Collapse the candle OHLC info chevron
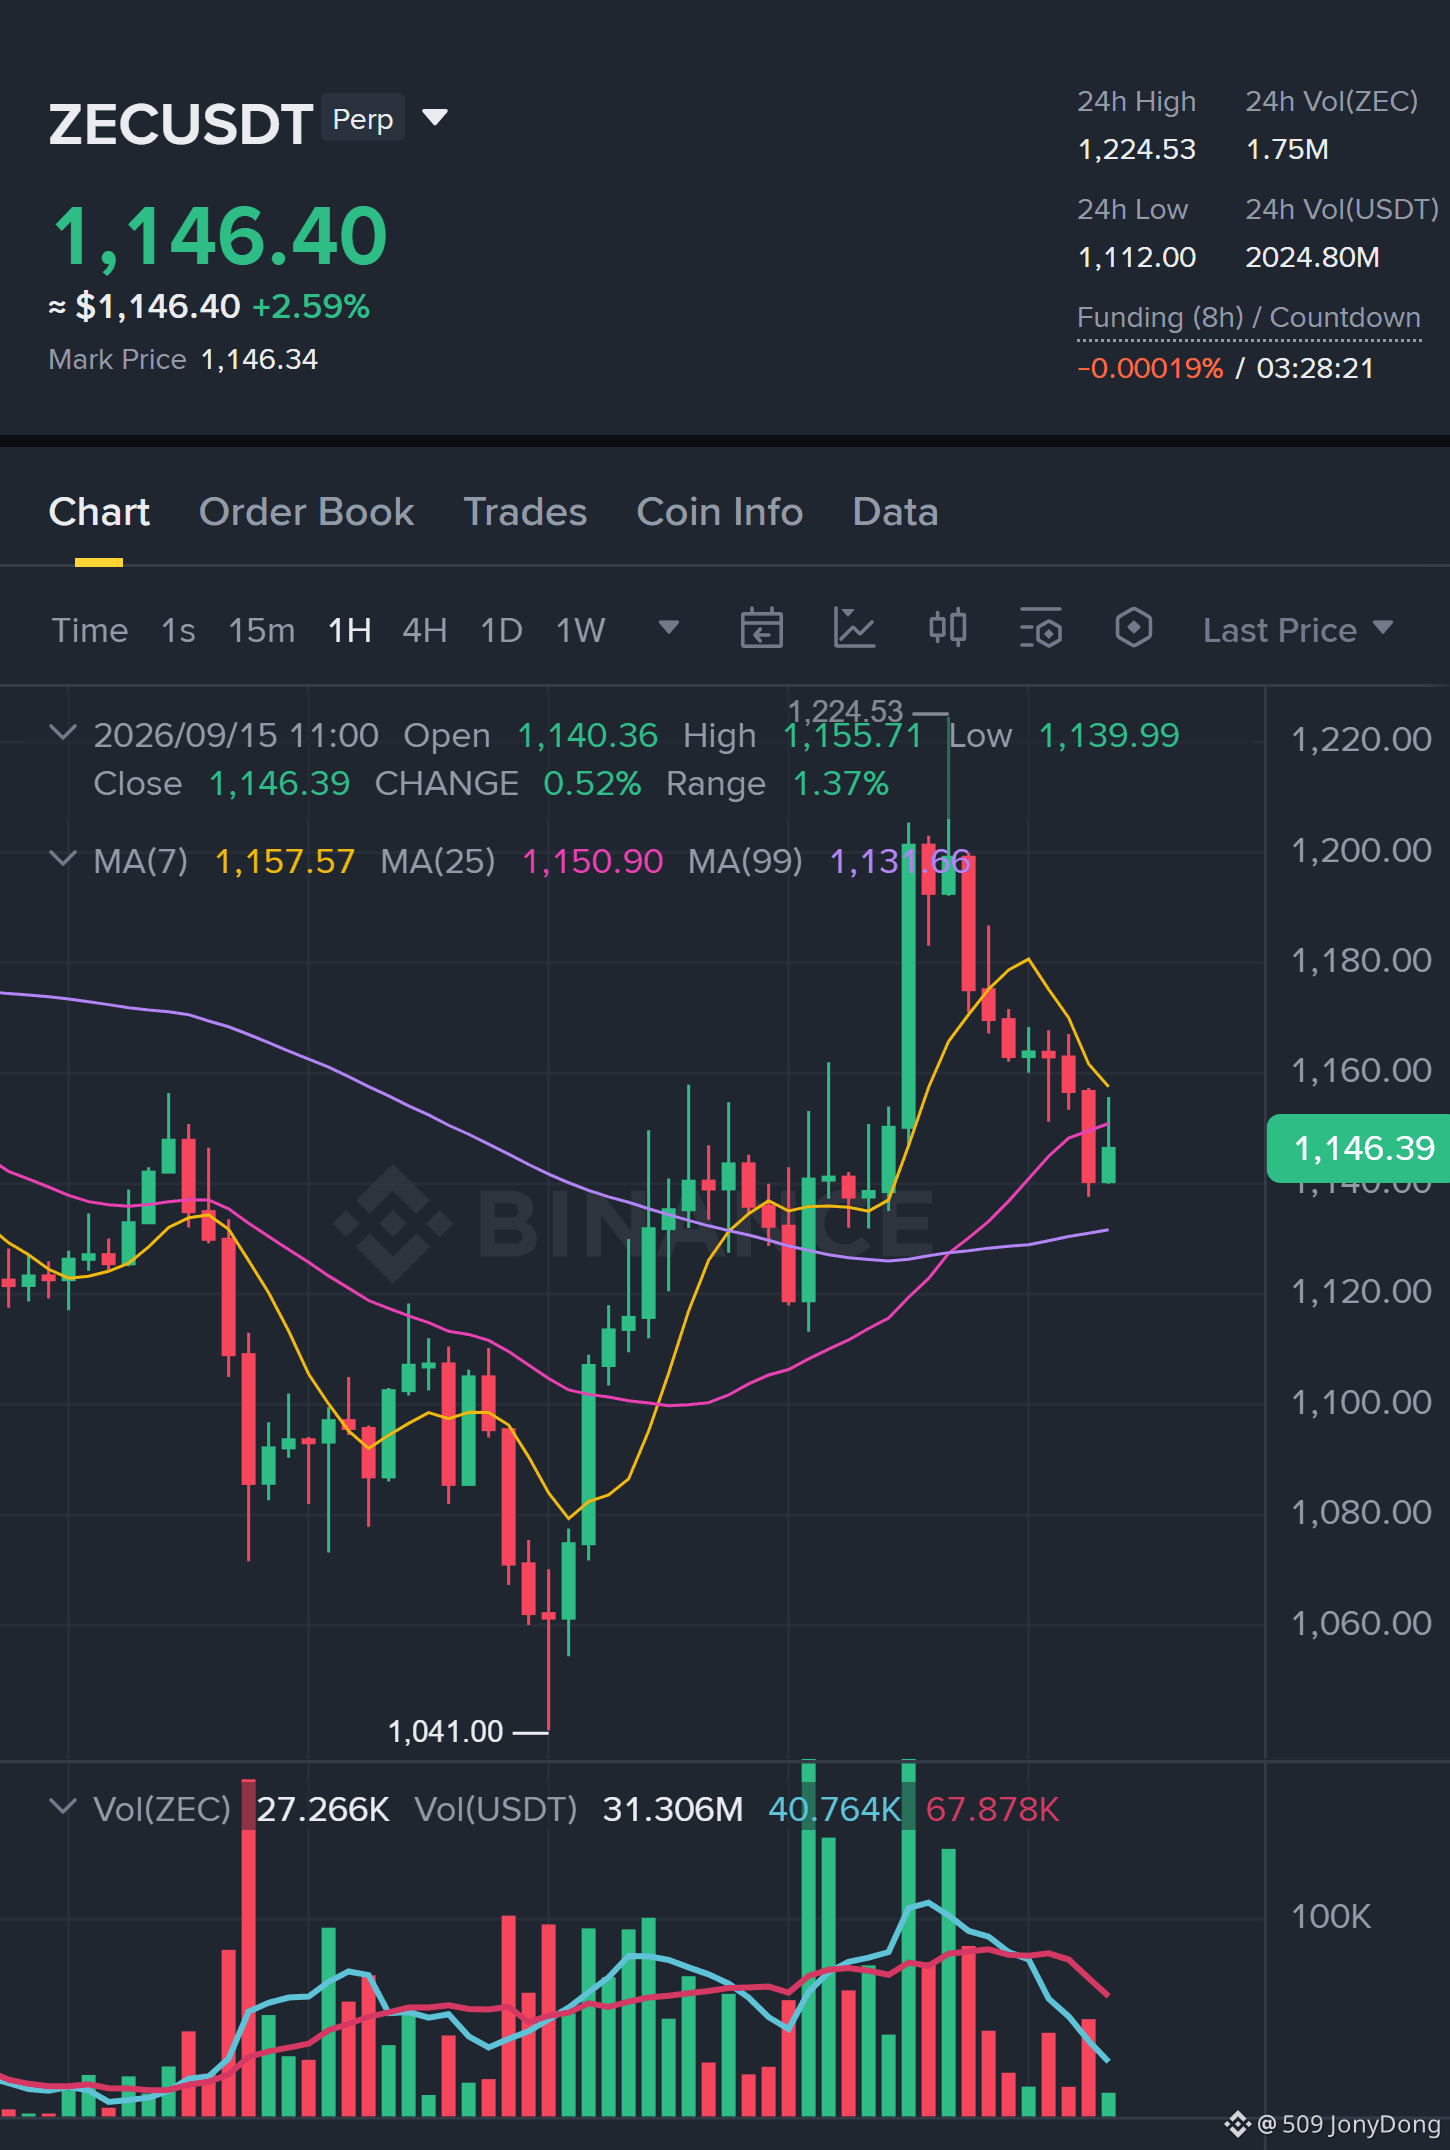1450x2150 pixels. [62, 733]
